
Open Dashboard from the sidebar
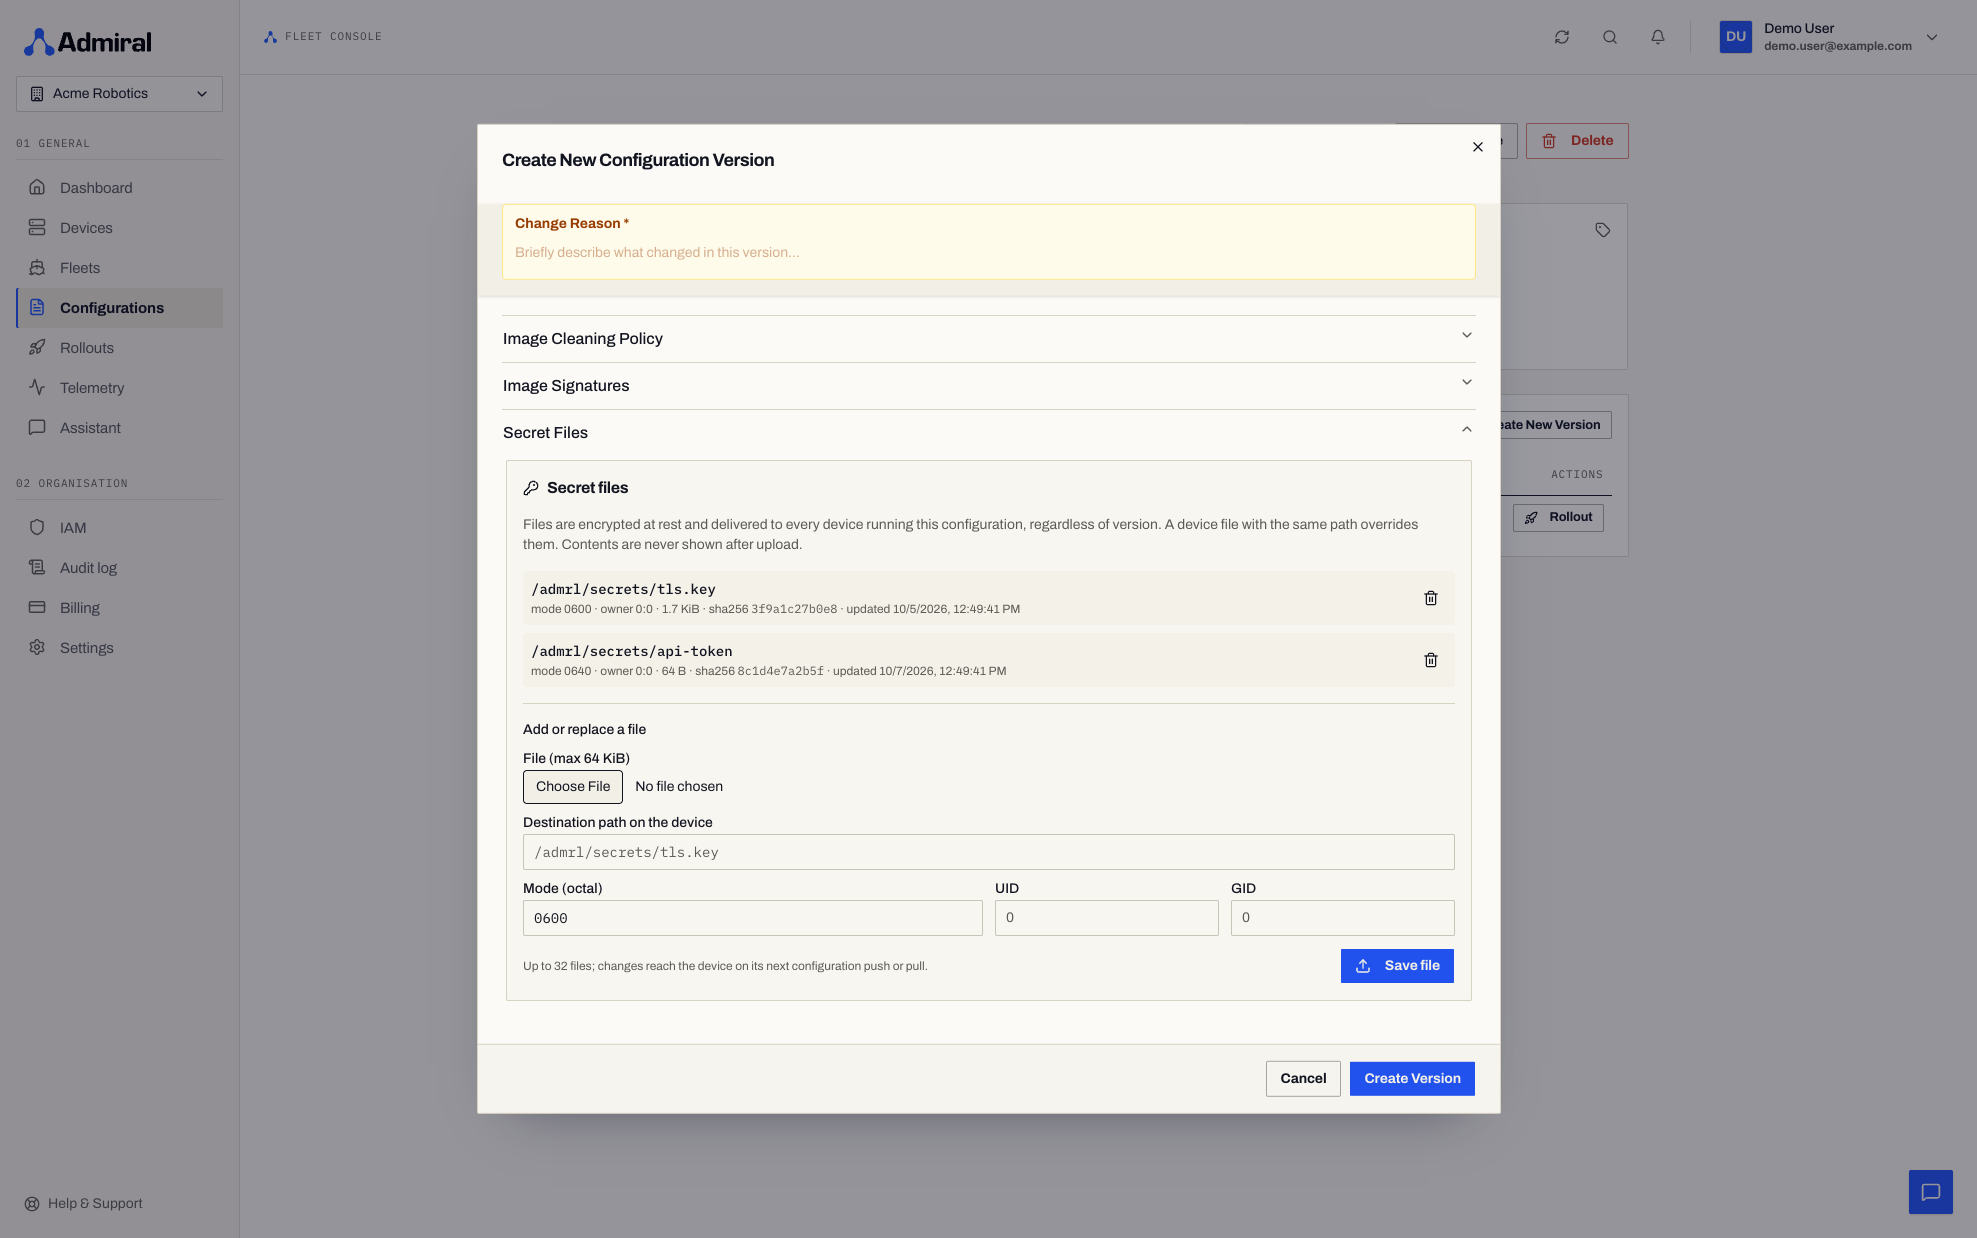[x=119, y=188]
